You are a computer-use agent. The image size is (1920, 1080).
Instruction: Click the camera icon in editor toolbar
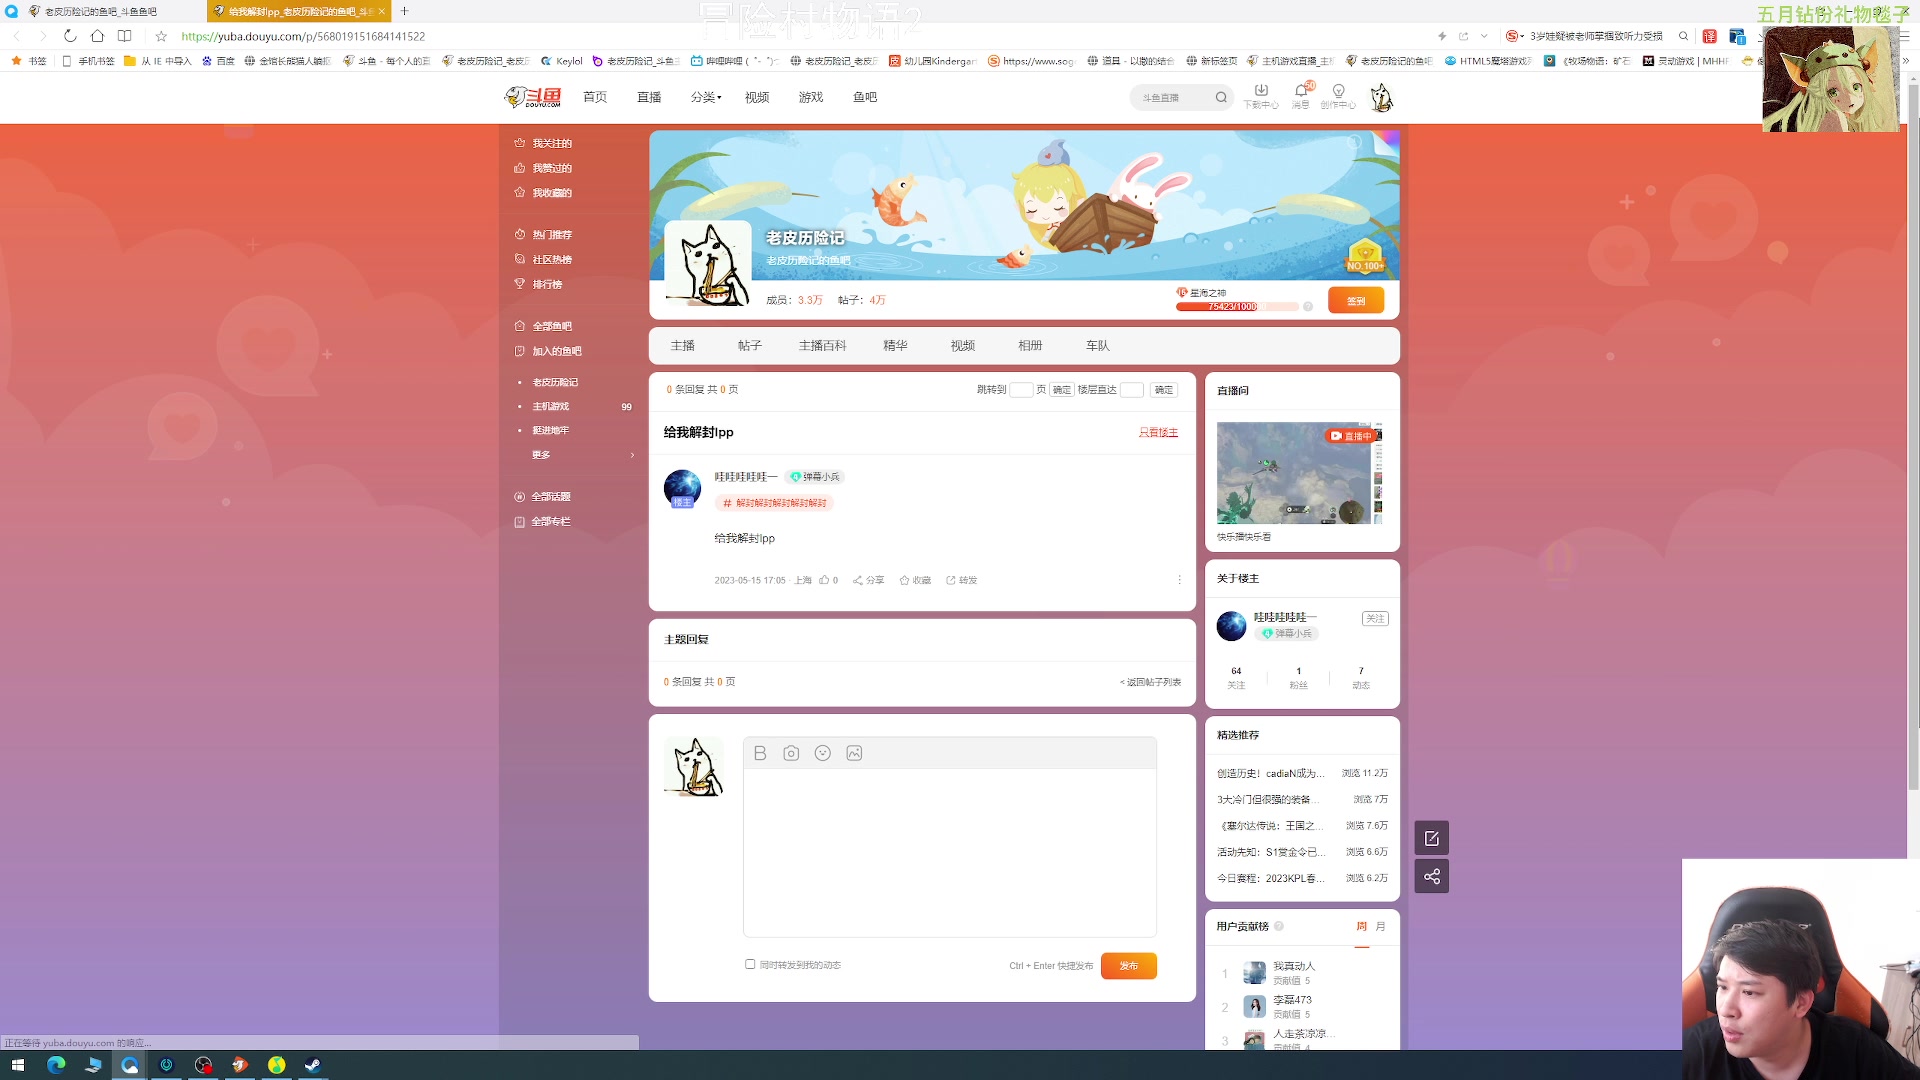(x=791, y=753)
